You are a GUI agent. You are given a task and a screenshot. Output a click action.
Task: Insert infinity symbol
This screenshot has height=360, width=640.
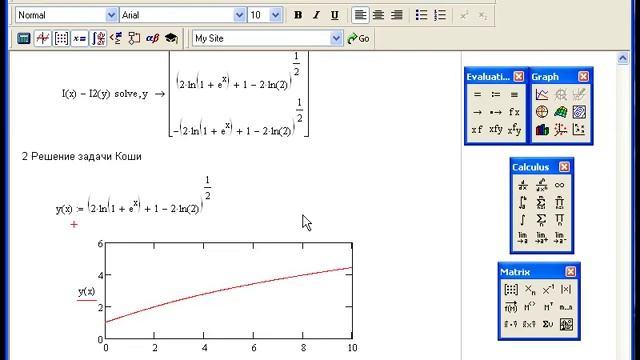tap(560, 185)
